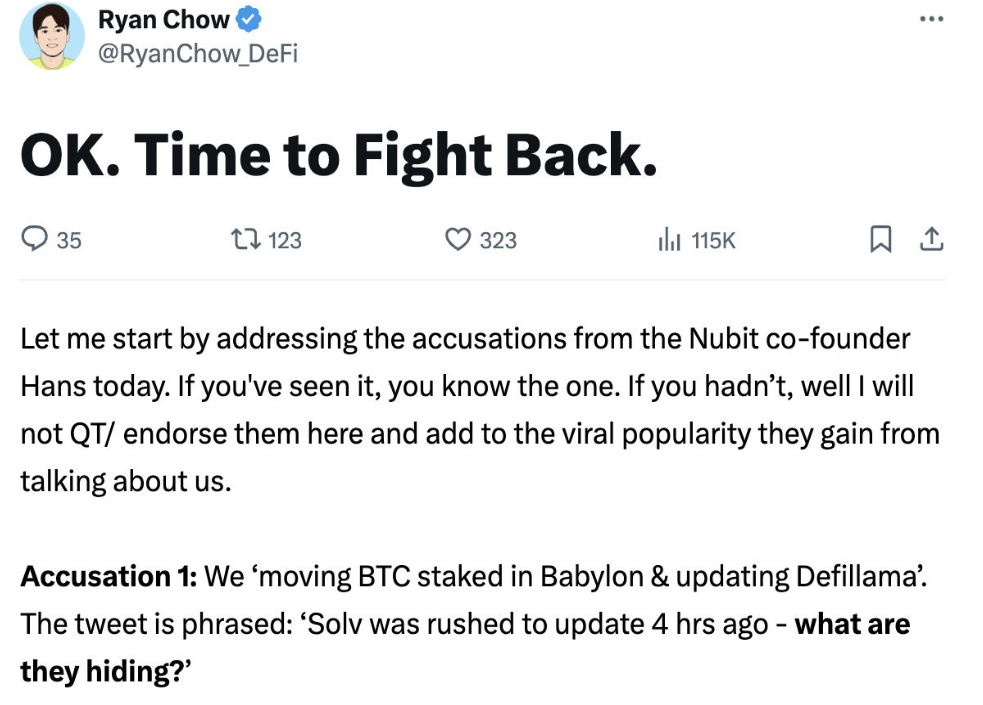Like the post with the heart icon

[x=458, y=239]
